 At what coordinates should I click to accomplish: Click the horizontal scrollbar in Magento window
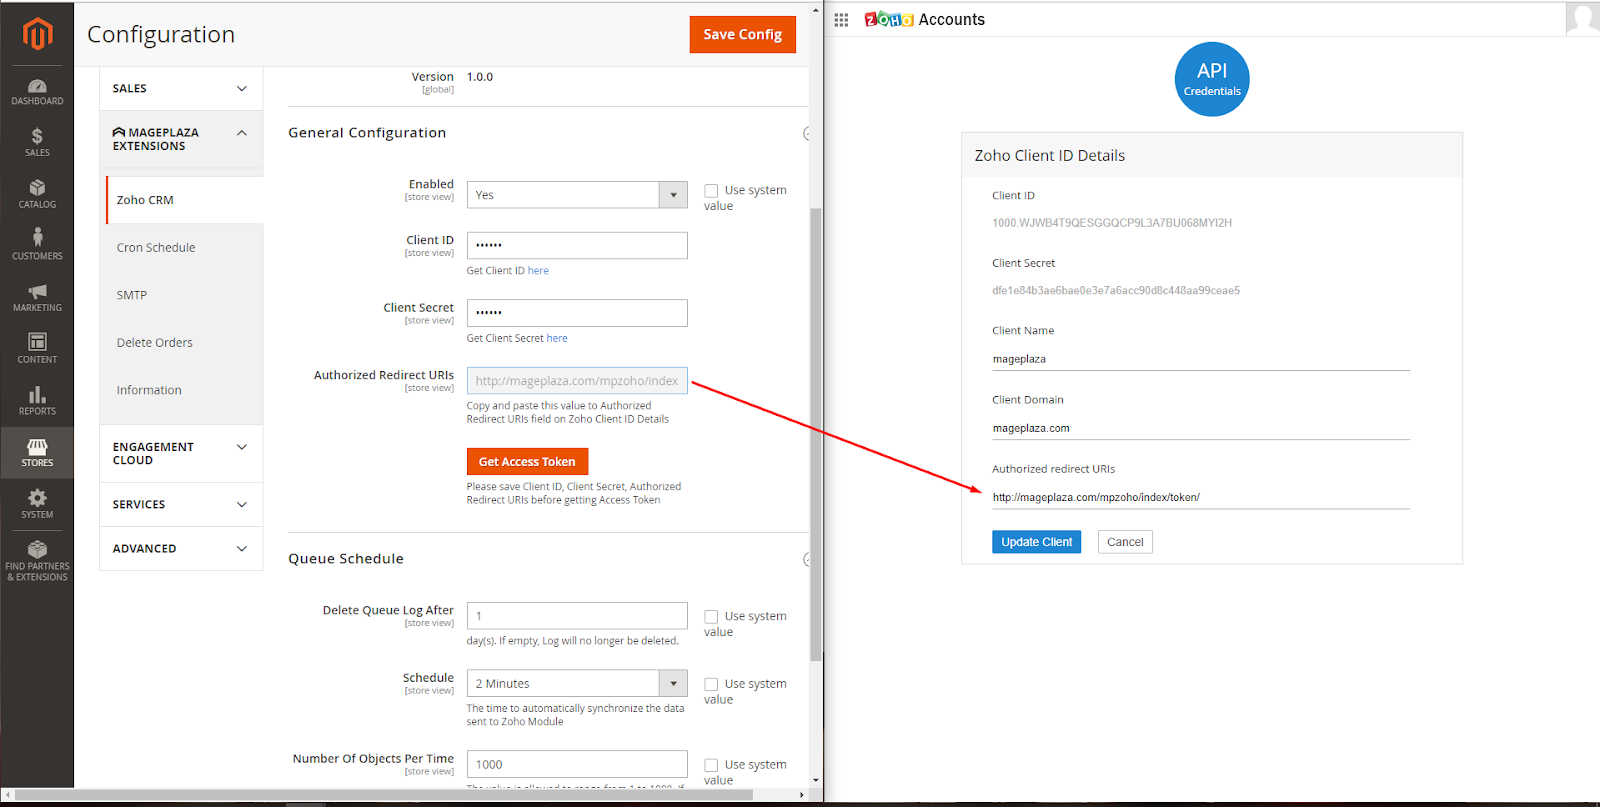[383, 795]
